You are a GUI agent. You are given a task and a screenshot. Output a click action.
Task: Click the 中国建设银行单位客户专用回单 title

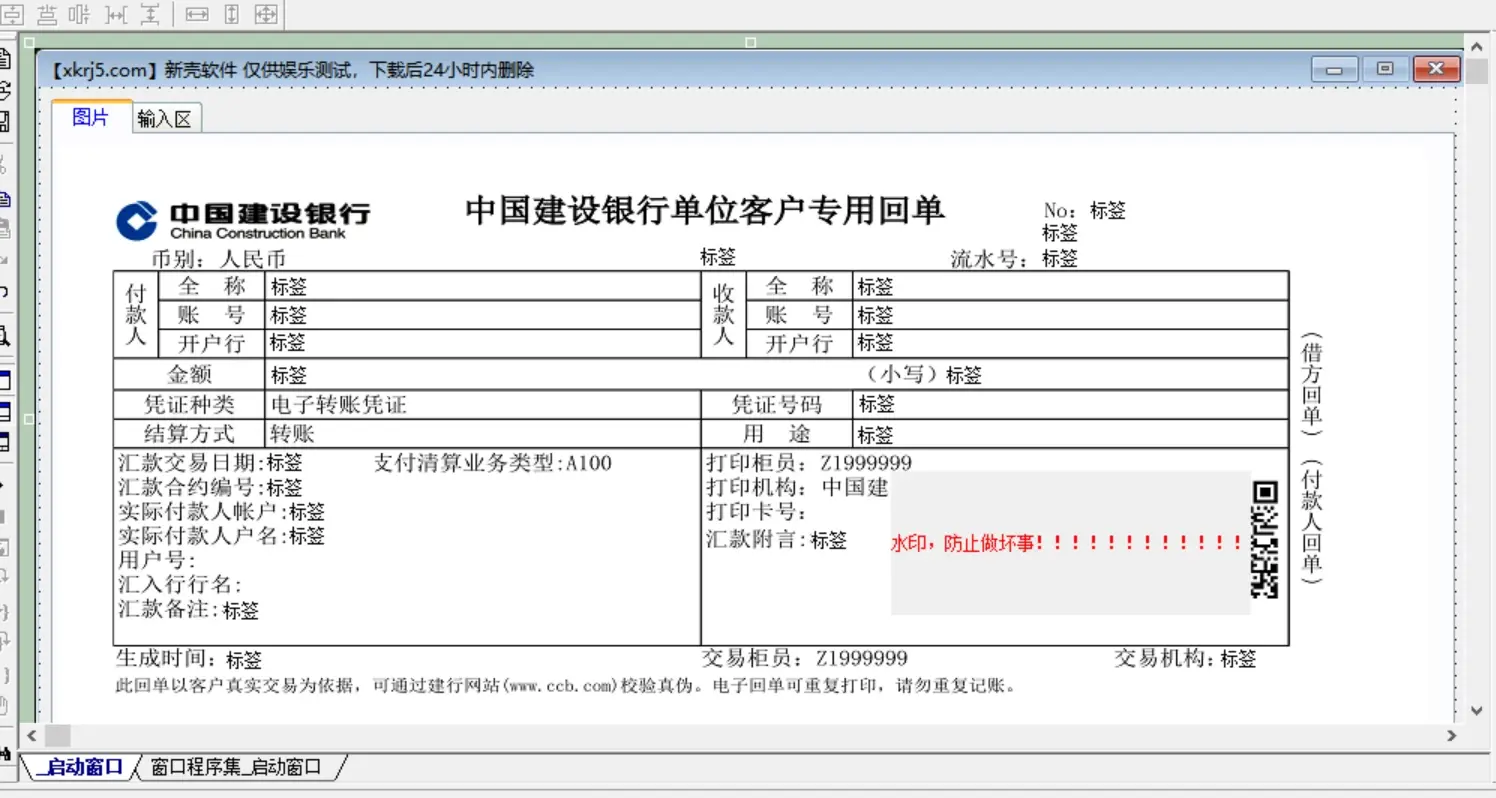pyautogui.click(x=705, y=210)
